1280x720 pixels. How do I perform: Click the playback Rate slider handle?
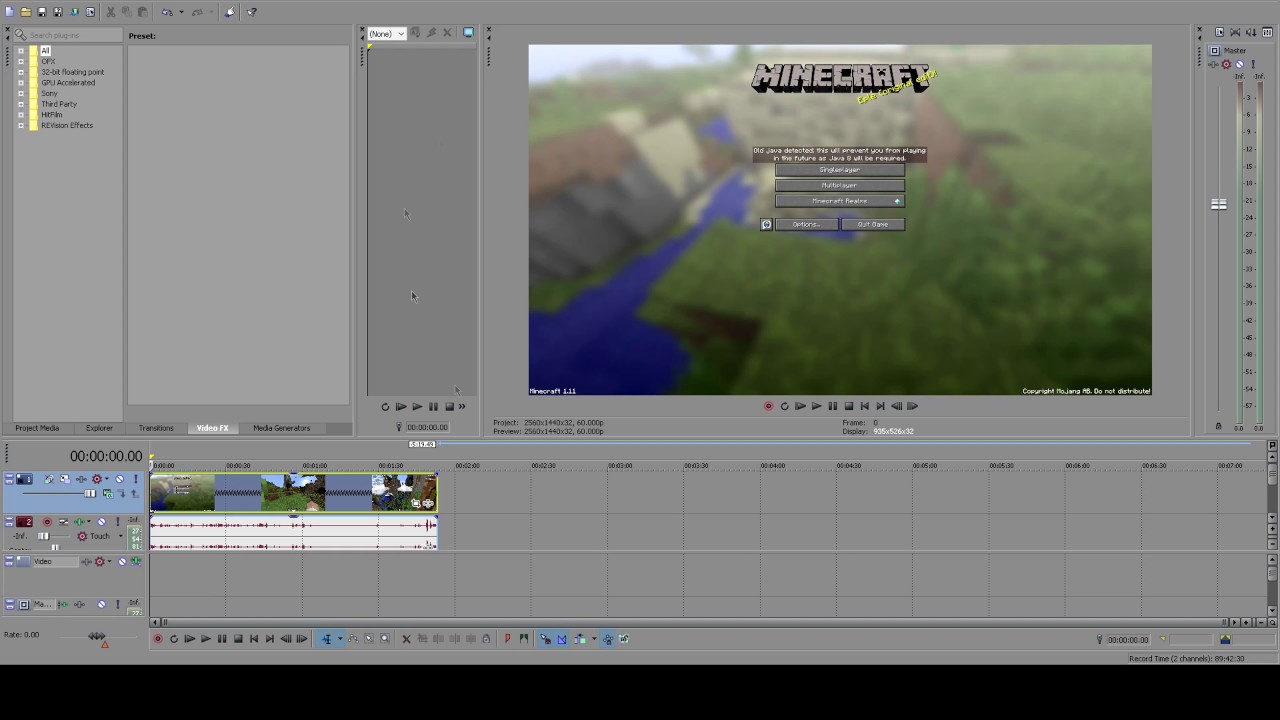pos(97,636)
